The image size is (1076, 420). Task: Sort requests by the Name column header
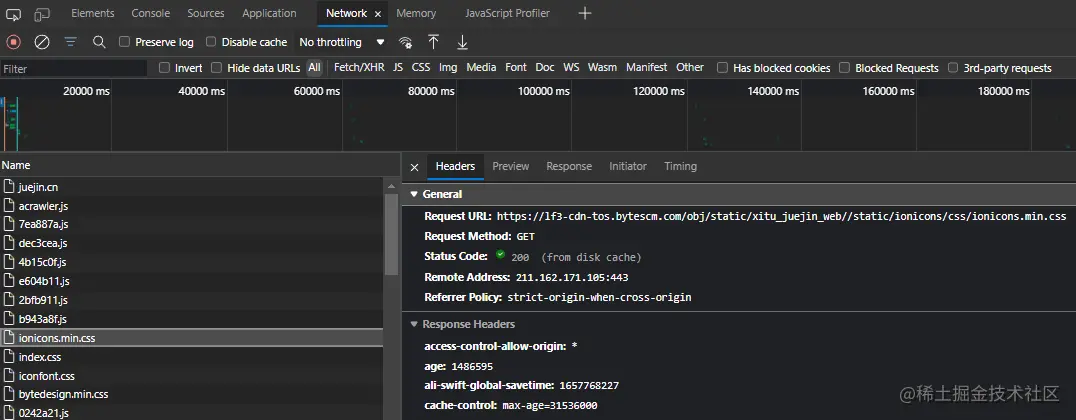(x=200, y=165)
